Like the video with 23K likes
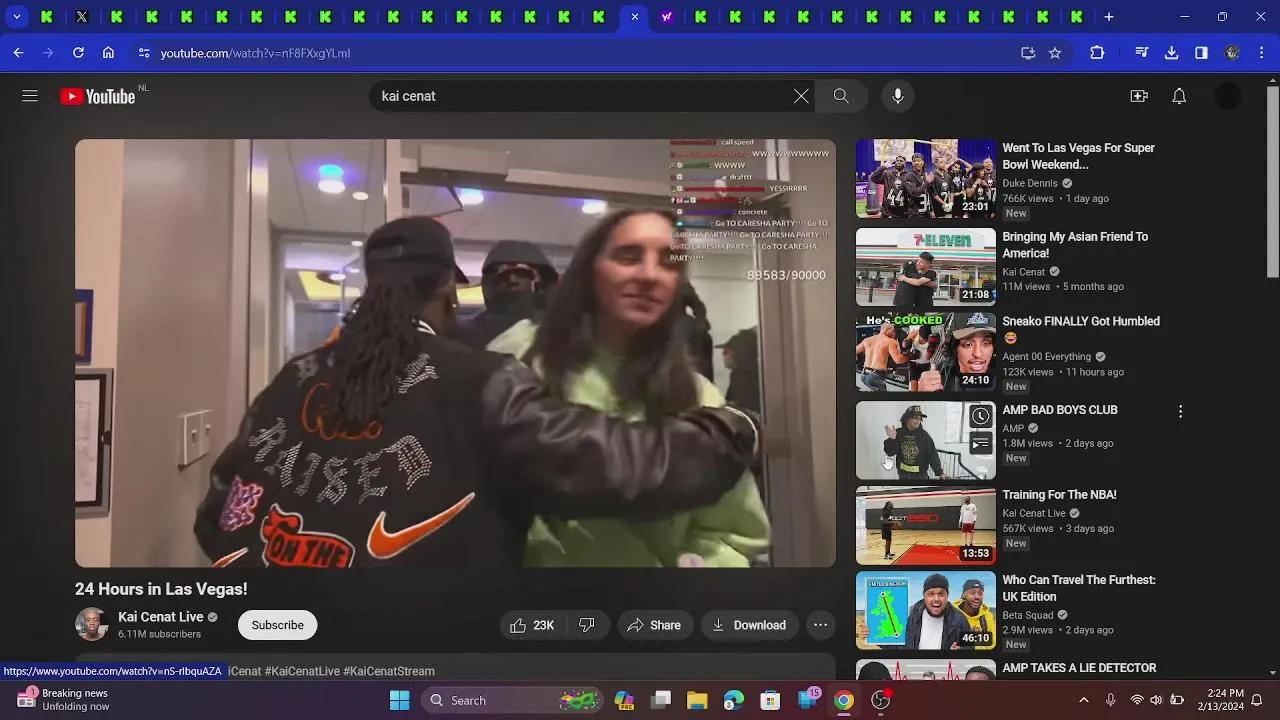Screen dimensions: 1280x720 (533, 625)
